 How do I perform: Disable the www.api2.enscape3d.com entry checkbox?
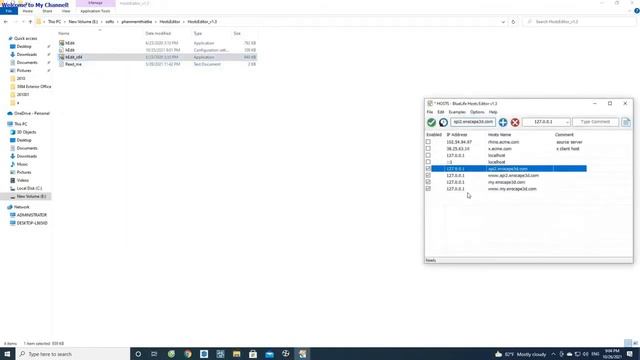click(428, 175)
